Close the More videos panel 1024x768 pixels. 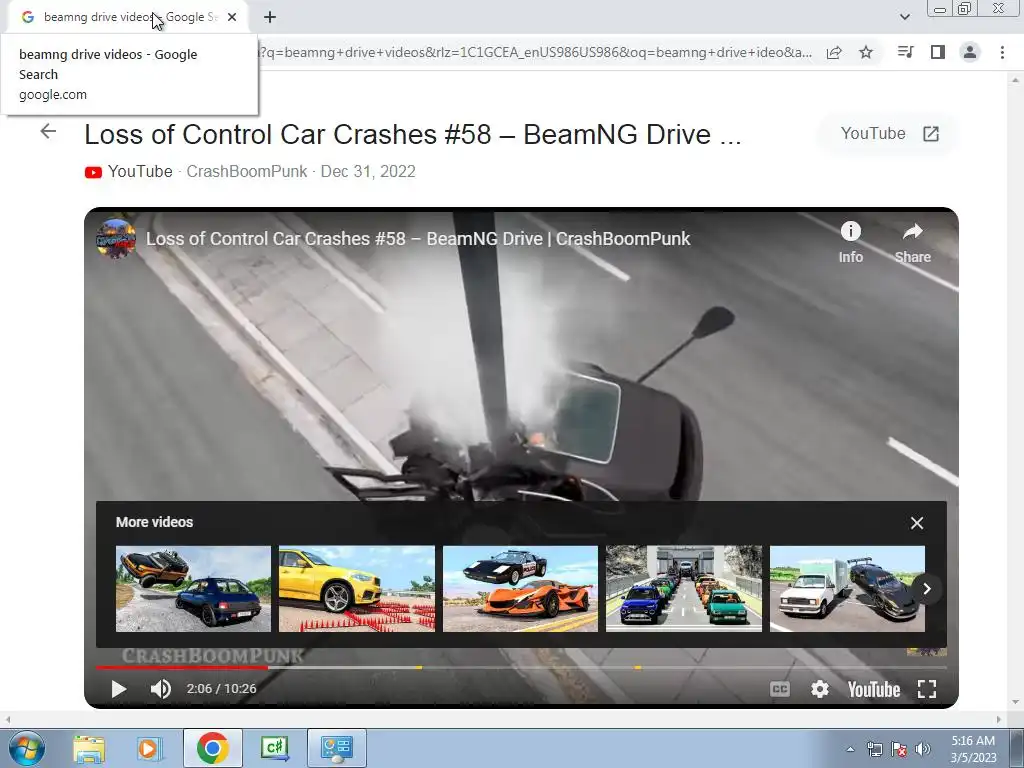(x=917, y=523)
